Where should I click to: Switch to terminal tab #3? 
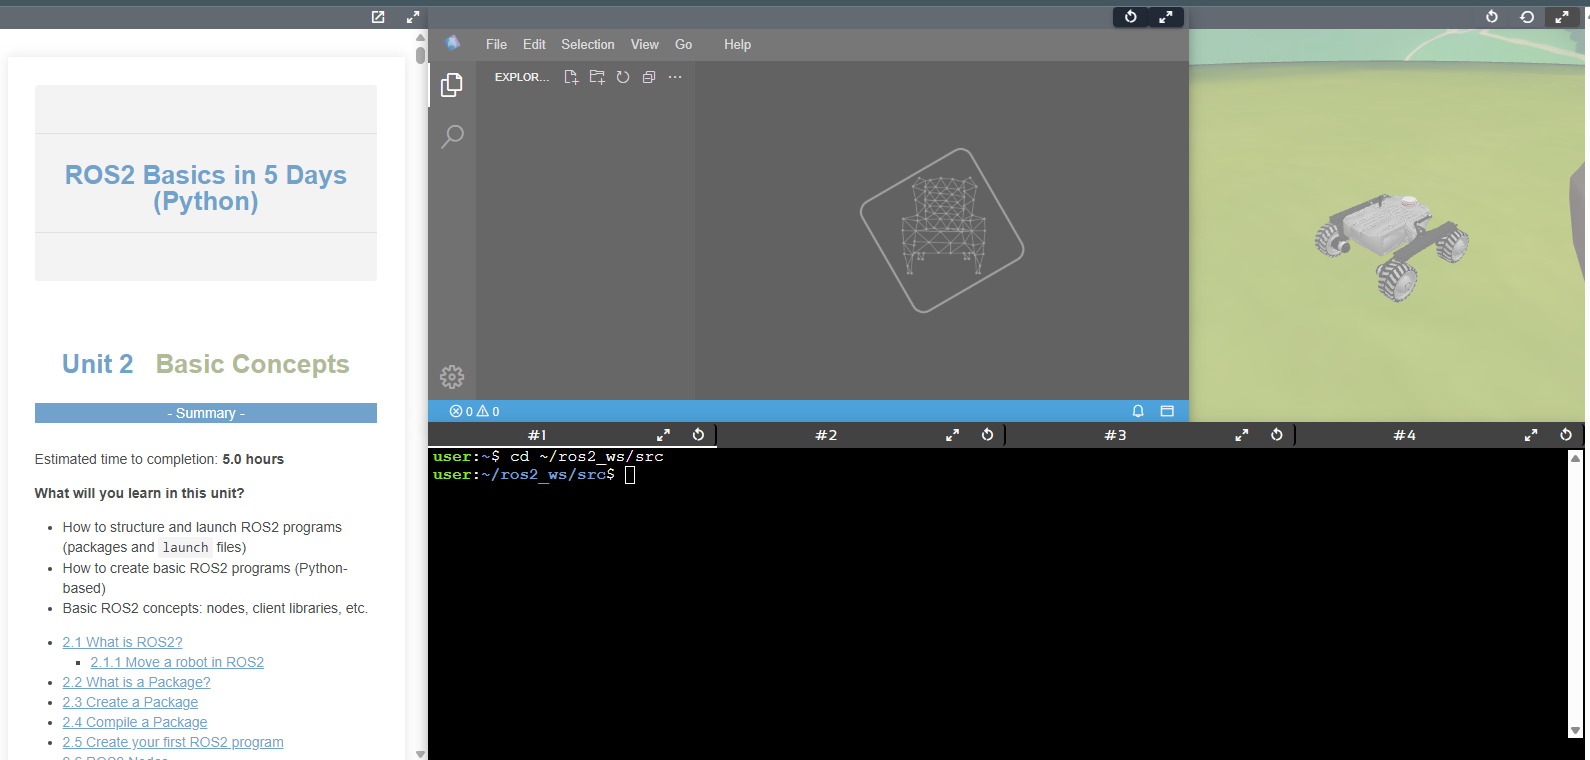pos(1115,435)
